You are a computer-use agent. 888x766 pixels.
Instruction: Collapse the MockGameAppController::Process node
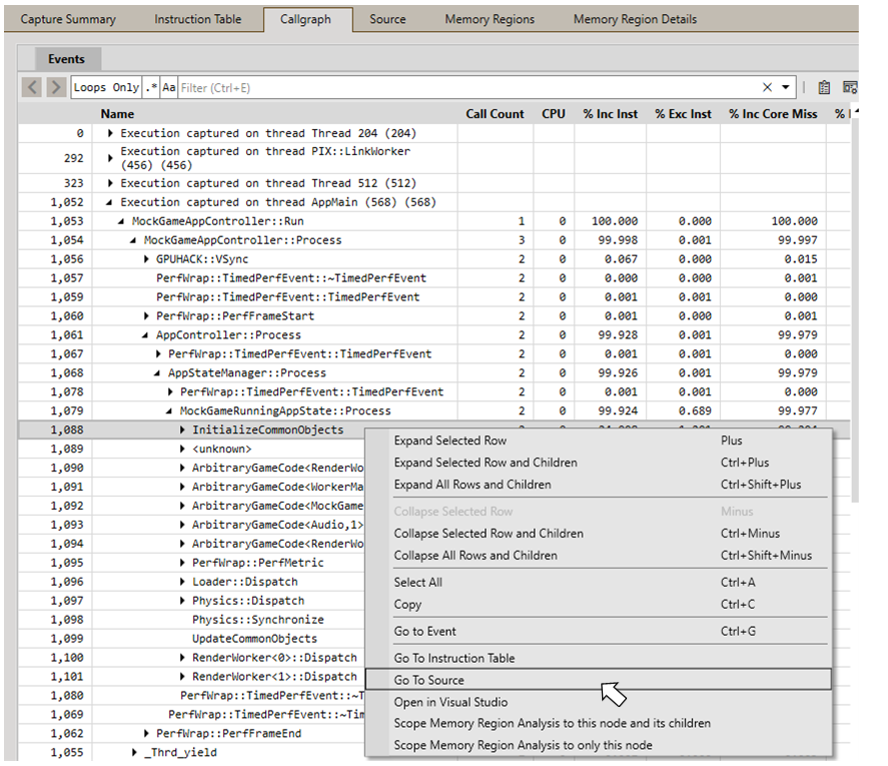point(133,241)
